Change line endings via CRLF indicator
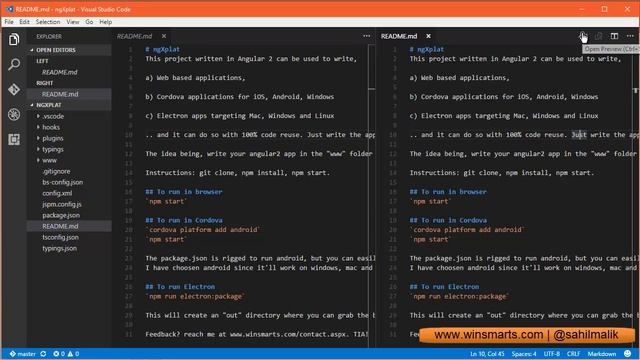Screen dimensions: 640x360 573,354
